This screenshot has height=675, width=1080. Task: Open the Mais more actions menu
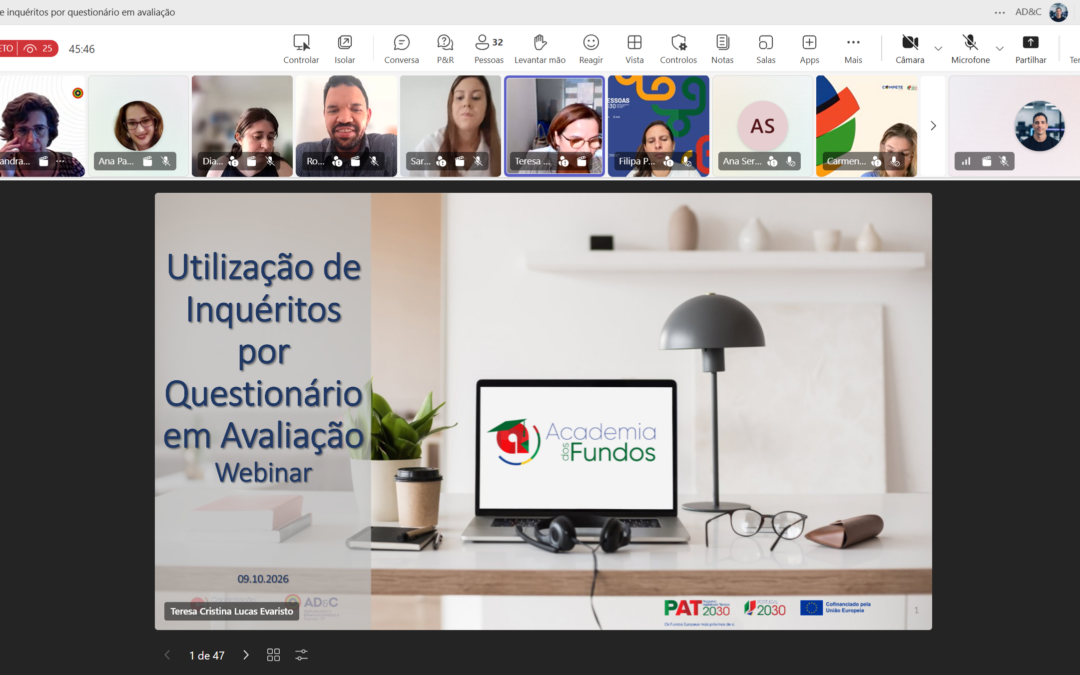coord(853,49)
